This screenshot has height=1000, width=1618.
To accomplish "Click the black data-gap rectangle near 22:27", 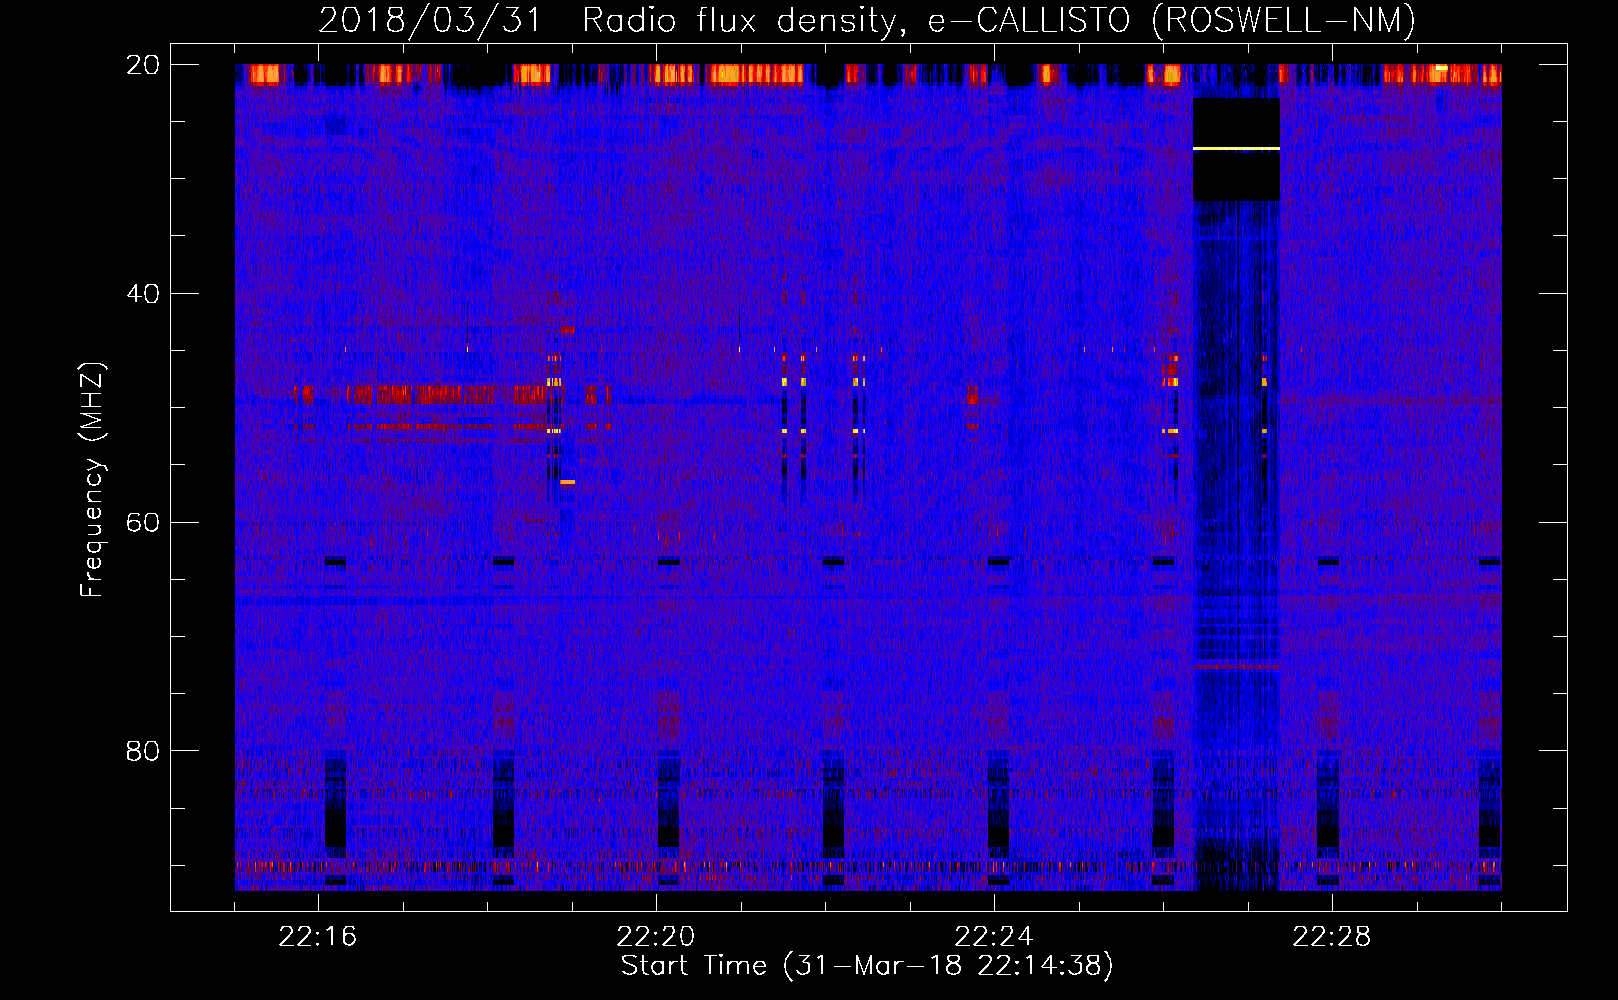I will click(x=1236, y=149).
